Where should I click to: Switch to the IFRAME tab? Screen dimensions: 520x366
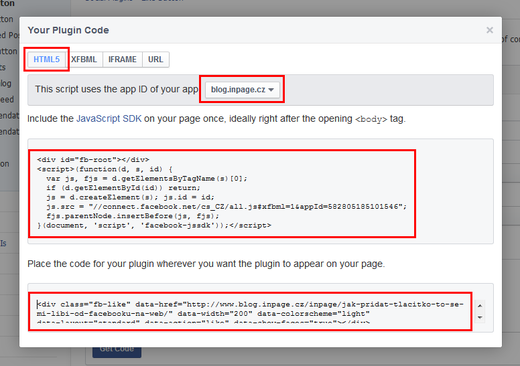point(122,59)
